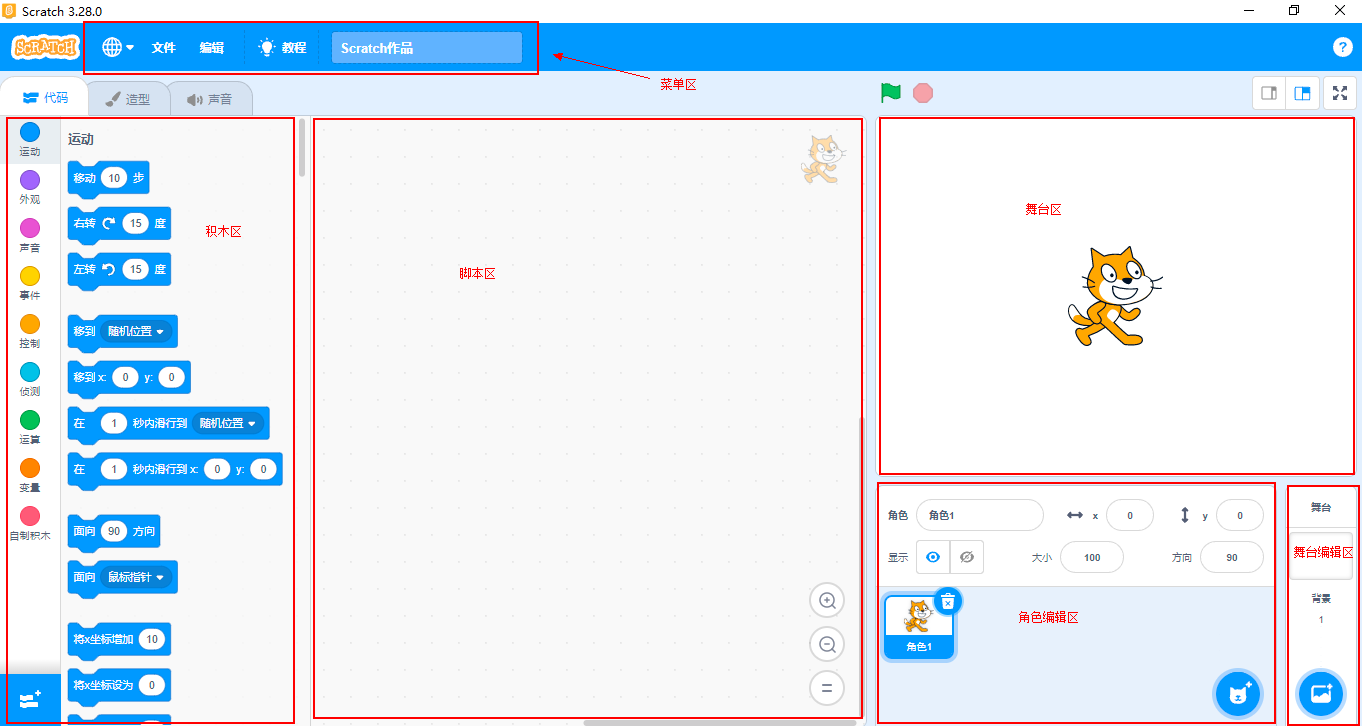The width and height of the screenshot is (1362, 726).
Task: Zoom in the script workspace
Action: coord(827,601)
